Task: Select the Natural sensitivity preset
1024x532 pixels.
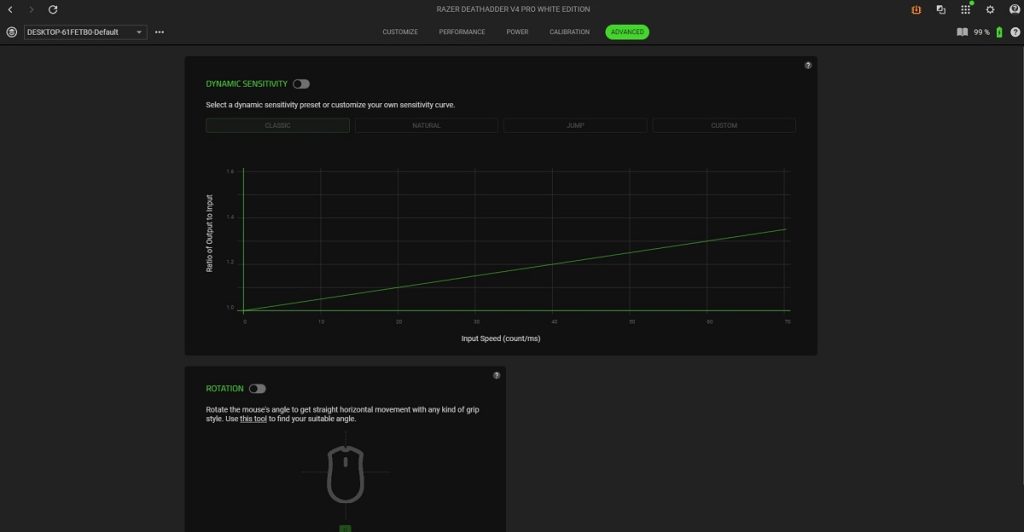Action: [426, 125]
